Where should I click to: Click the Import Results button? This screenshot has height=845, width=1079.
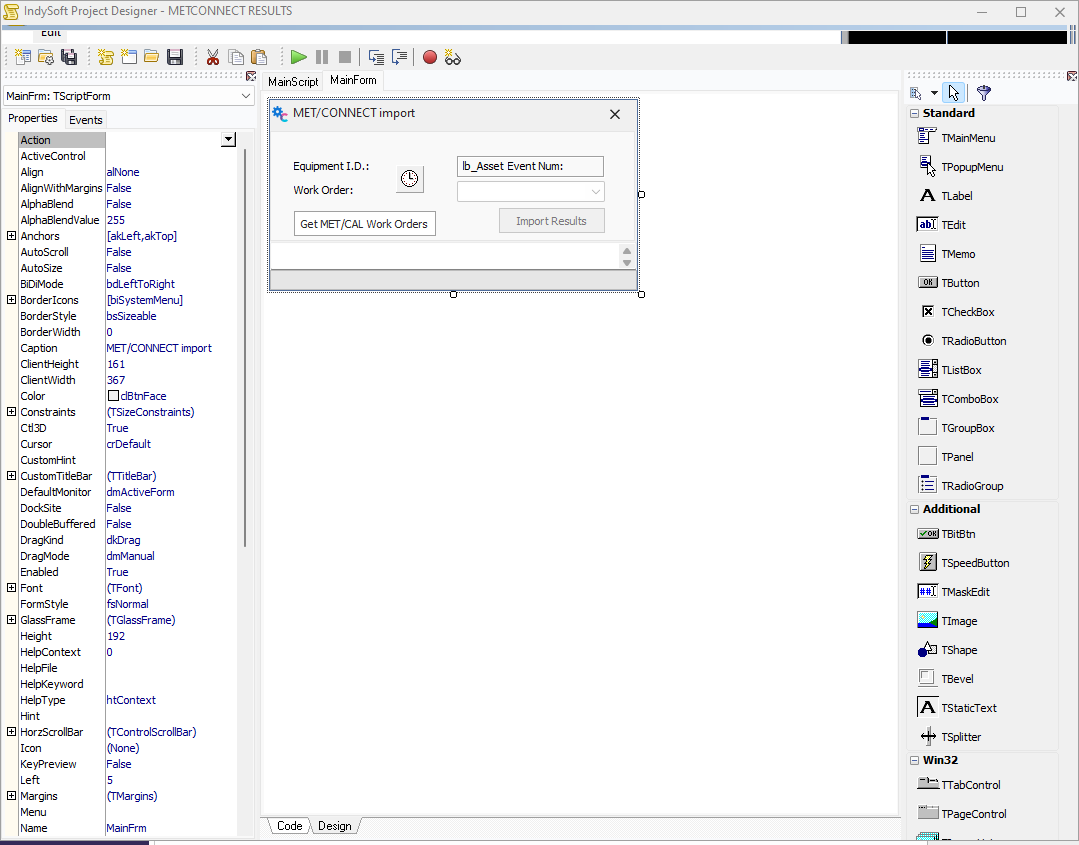pyautogui.click(x=551, y=221)
